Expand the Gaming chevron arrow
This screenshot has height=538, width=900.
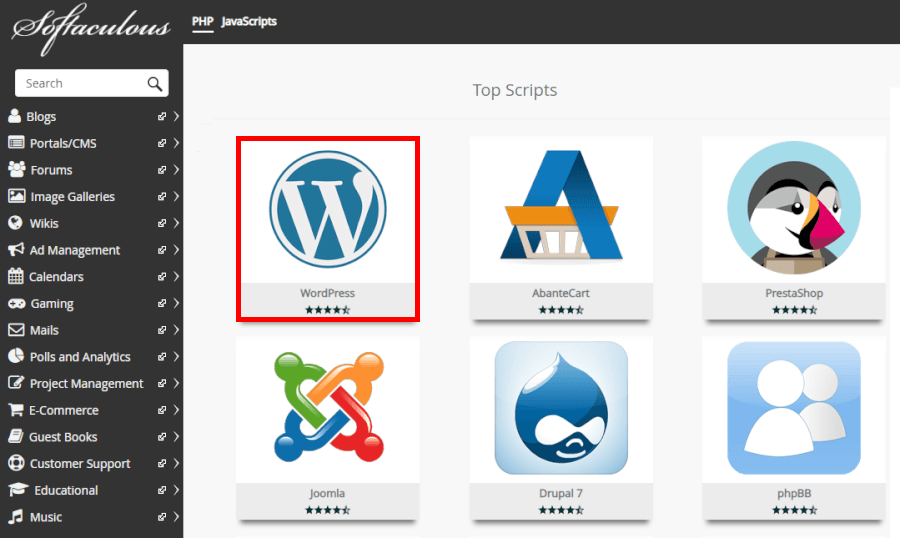click(x=176, y=303)
